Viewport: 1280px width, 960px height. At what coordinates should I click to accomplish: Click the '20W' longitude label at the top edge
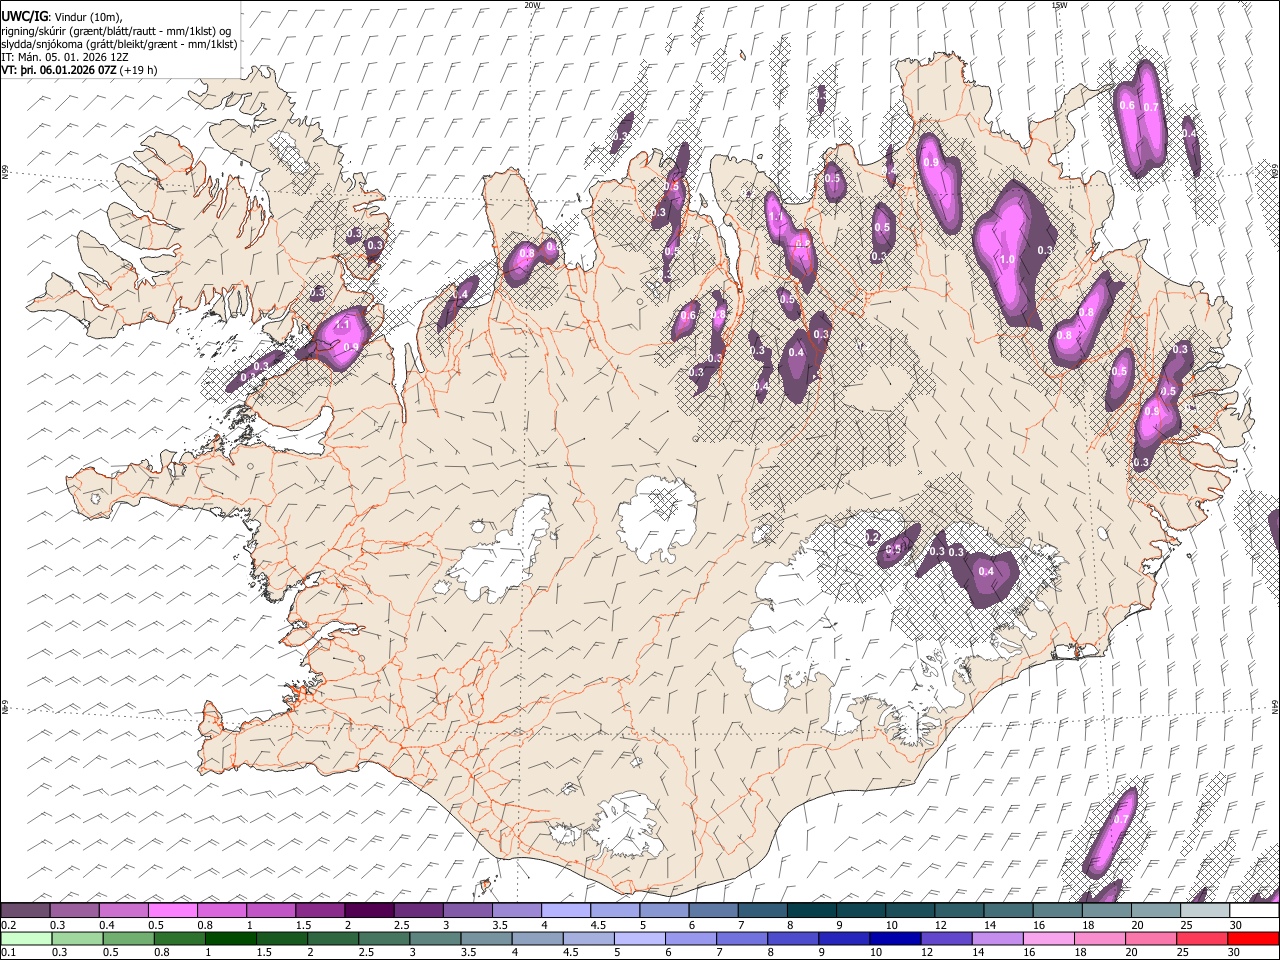[532, 5]
